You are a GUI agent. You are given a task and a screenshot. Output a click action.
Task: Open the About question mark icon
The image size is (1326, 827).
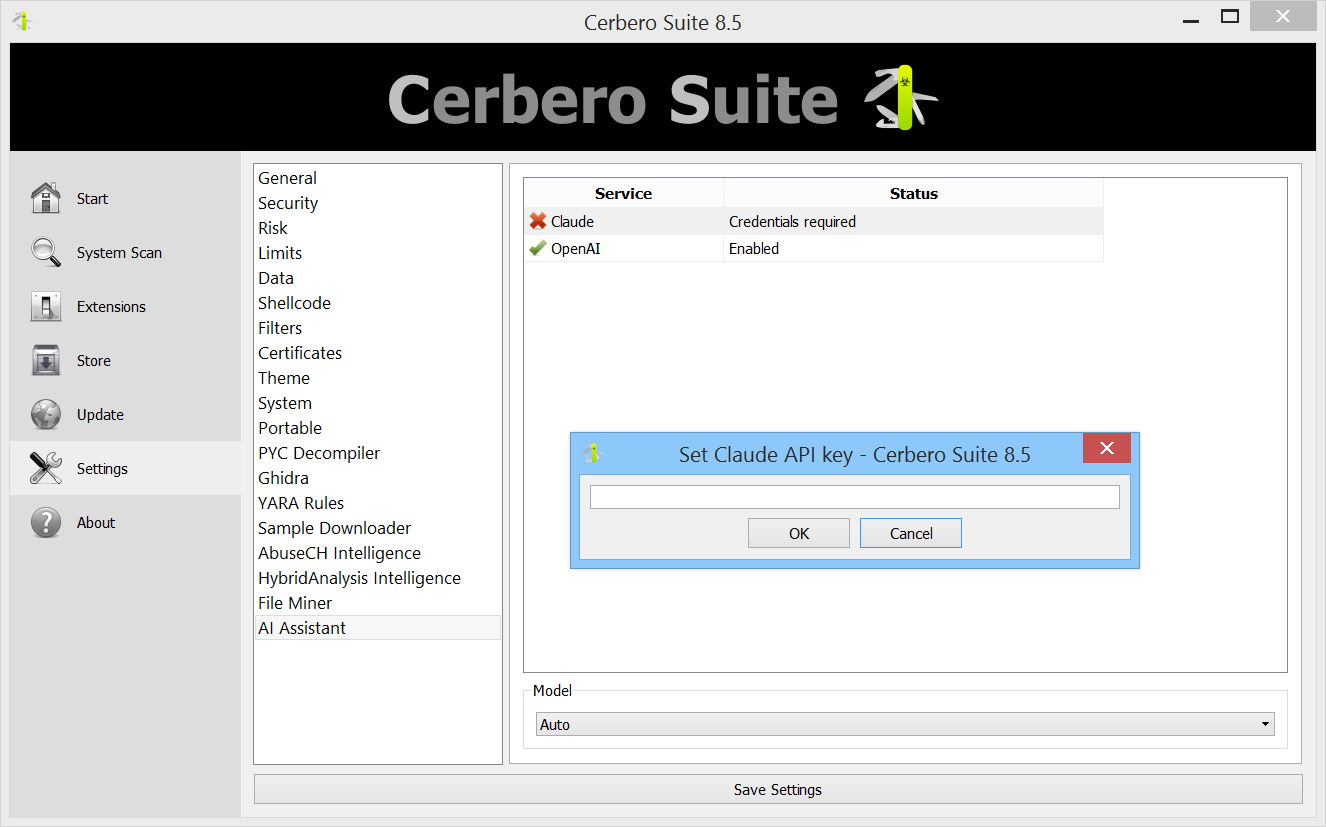point(46,522)
